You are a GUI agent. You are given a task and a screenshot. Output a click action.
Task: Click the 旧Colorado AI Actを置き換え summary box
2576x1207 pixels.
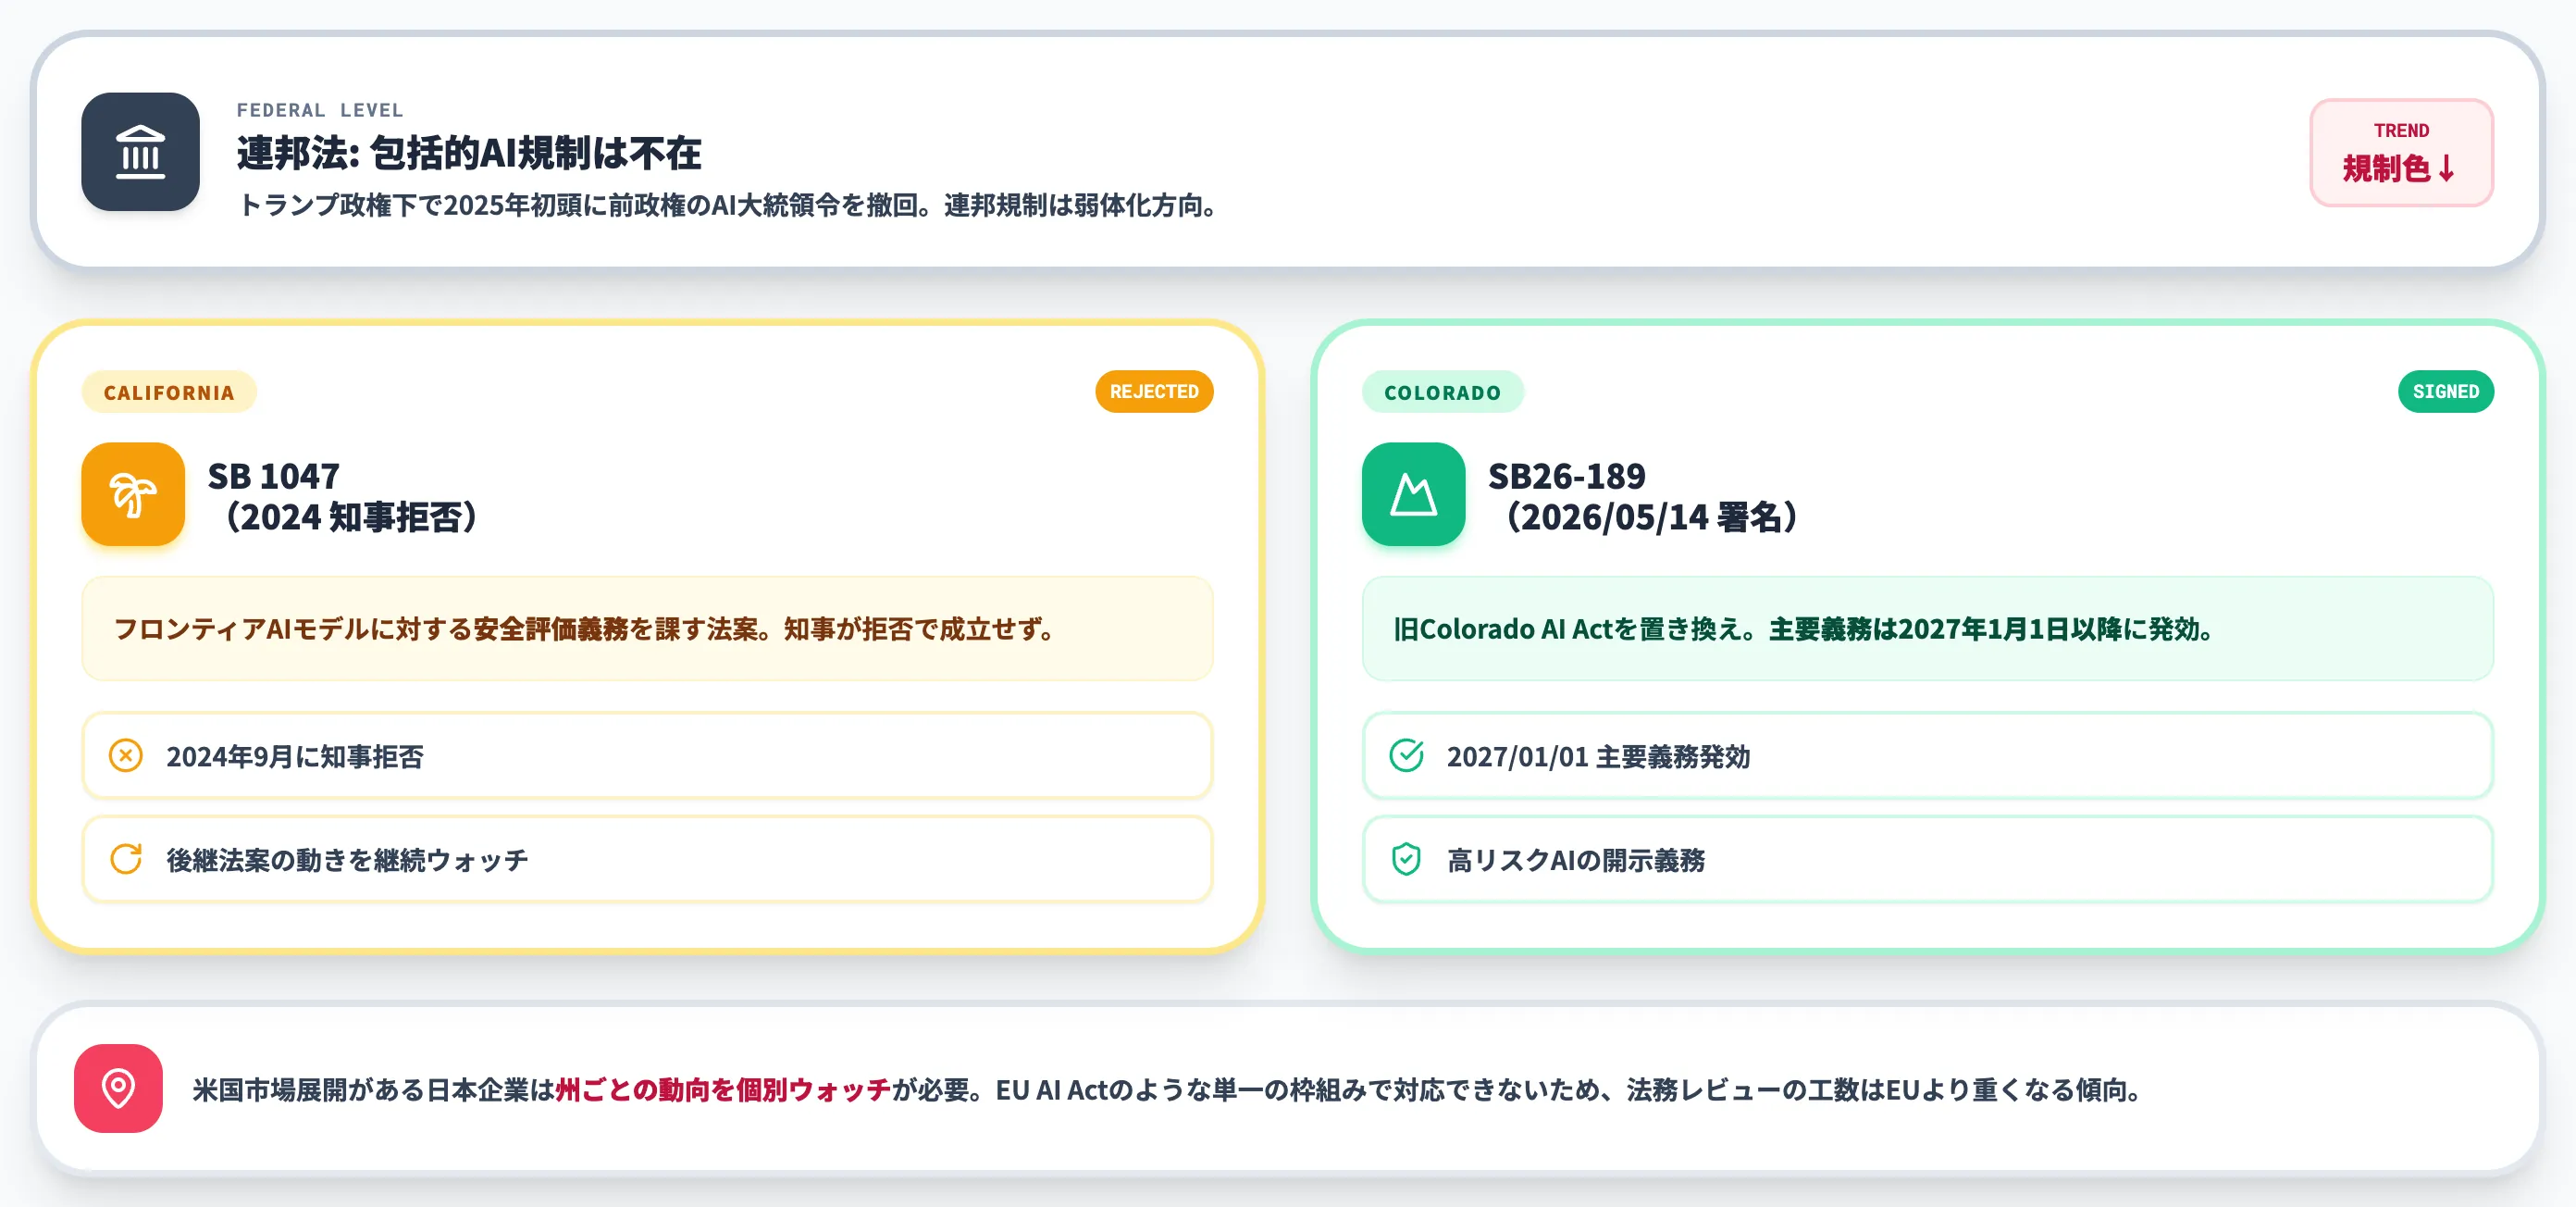[1927, 628]
